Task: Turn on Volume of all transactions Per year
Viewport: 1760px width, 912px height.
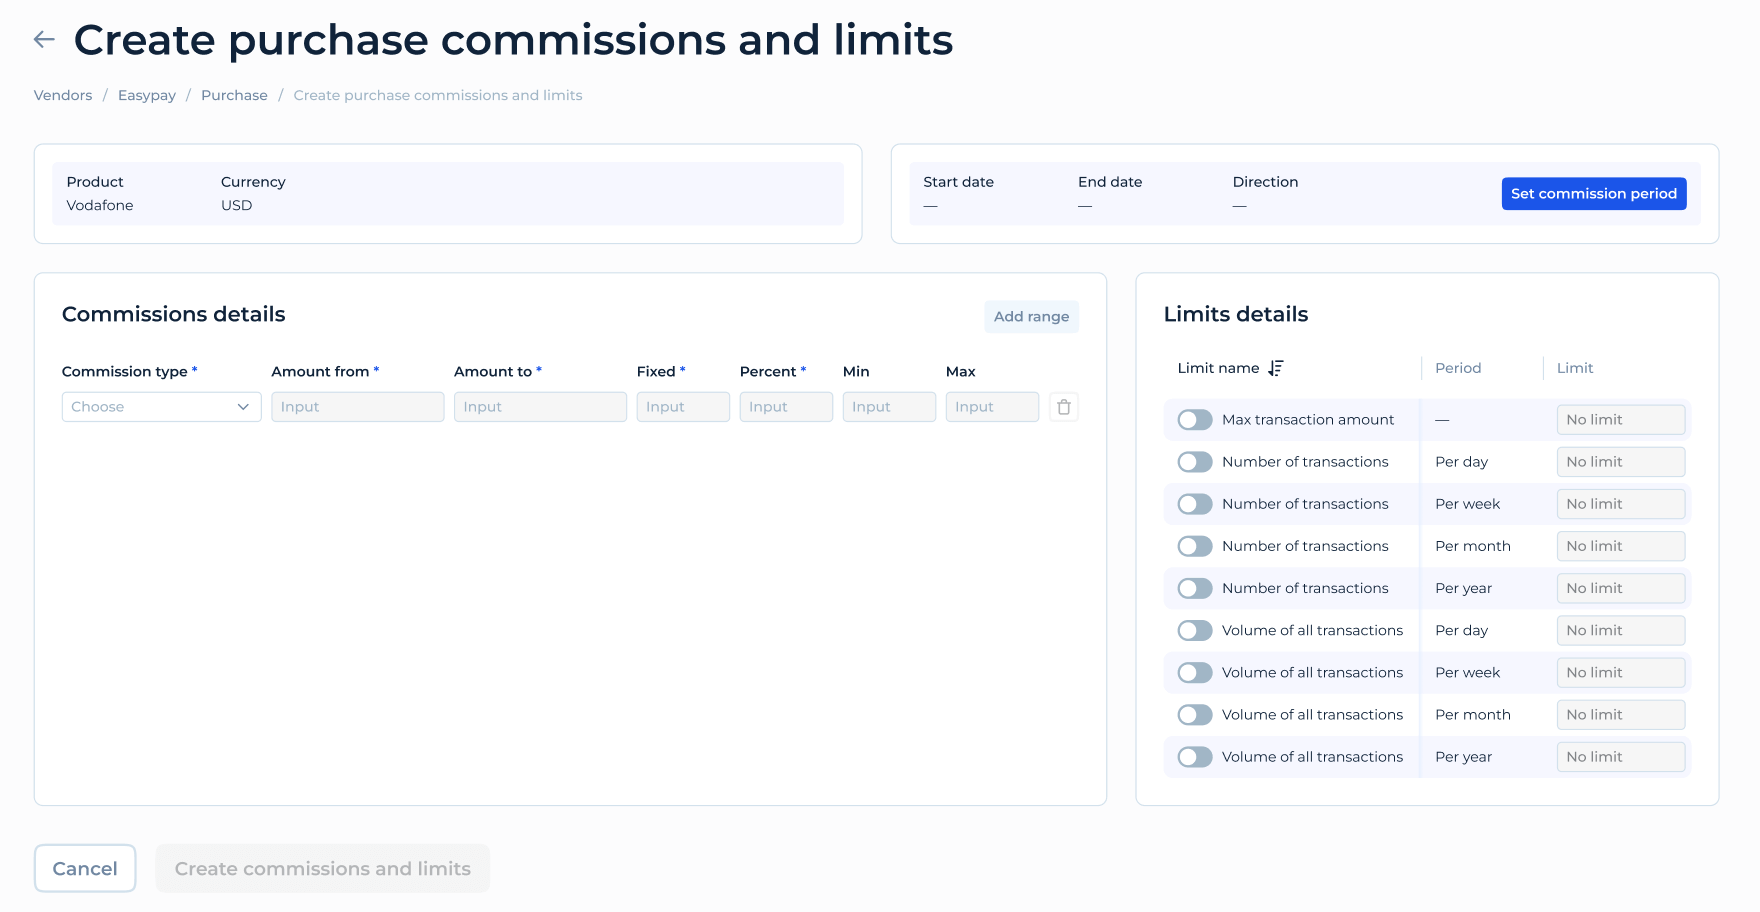Action: click(x=1194, y=757)
